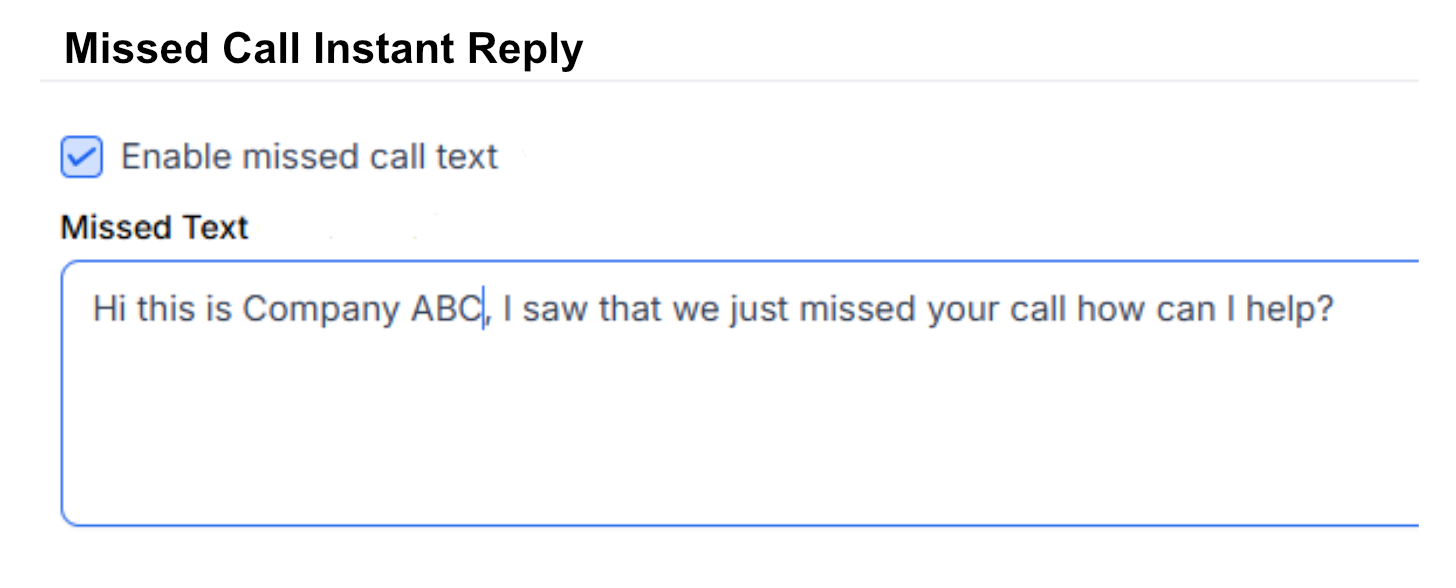
Task: Click the word 'saw' in the message
Action: point(556,309)
